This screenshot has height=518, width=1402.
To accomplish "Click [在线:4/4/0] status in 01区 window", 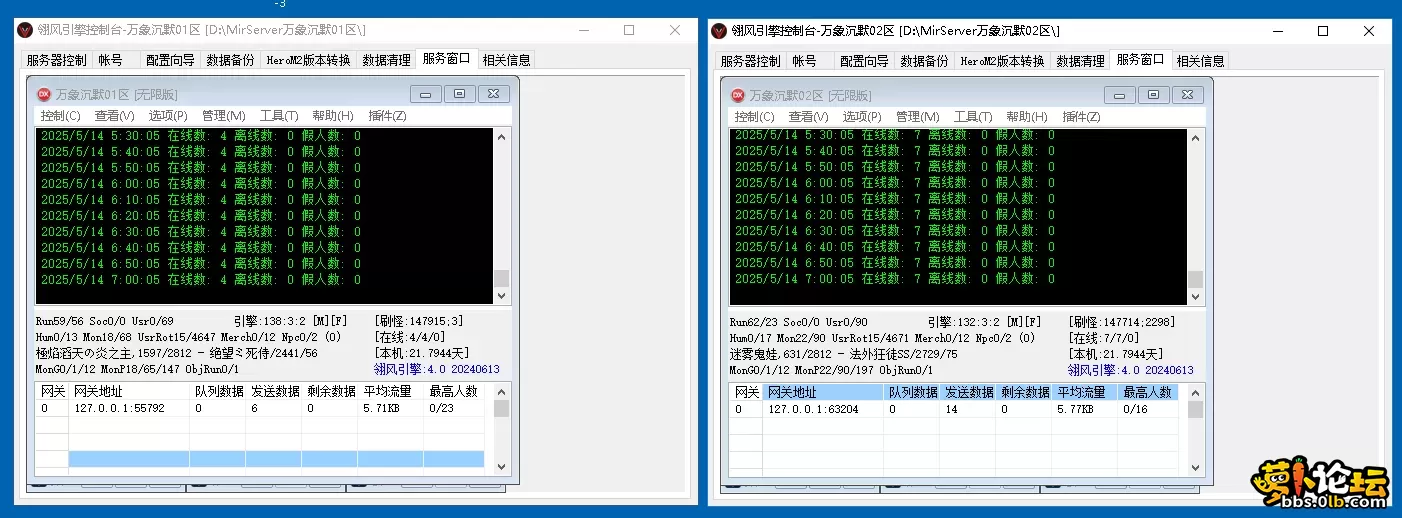I will [x=410, y=338].
